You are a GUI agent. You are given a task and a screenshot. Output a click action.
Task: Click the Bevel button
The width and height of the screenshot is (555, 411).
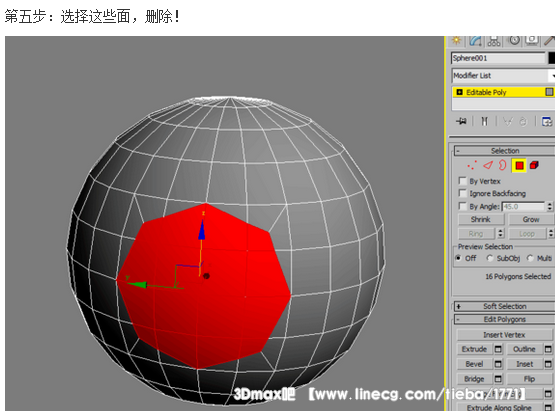click(475, 364)
